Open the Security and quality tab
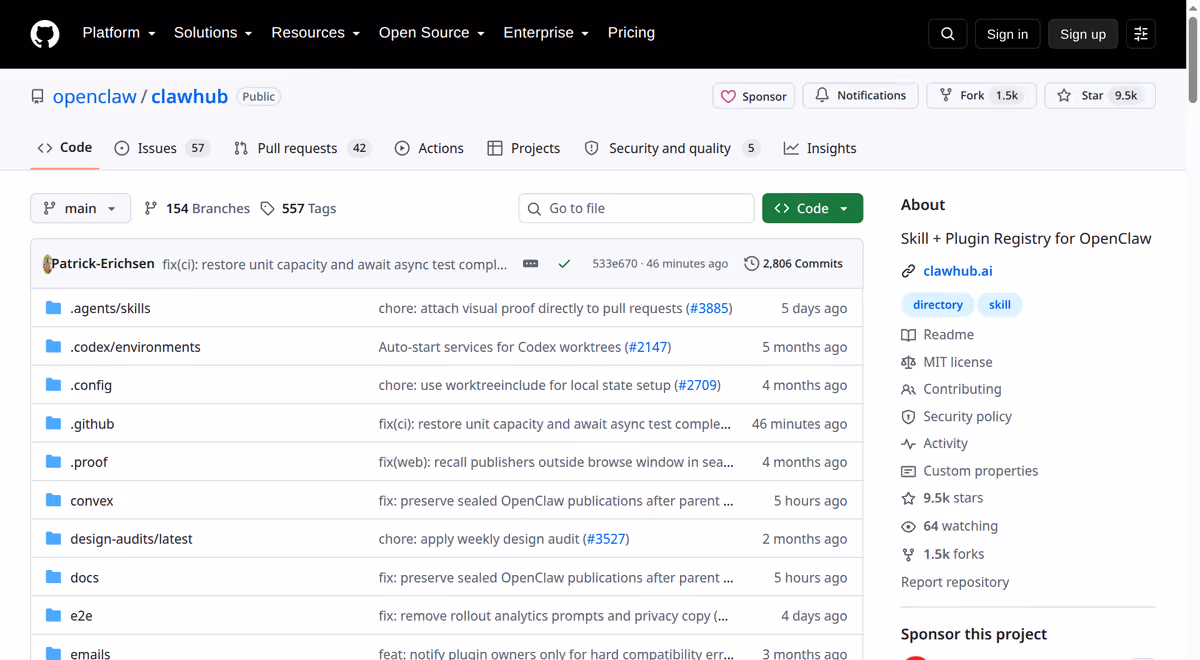The width and height of the screenshot is (1200, 660). pos(672,148)
